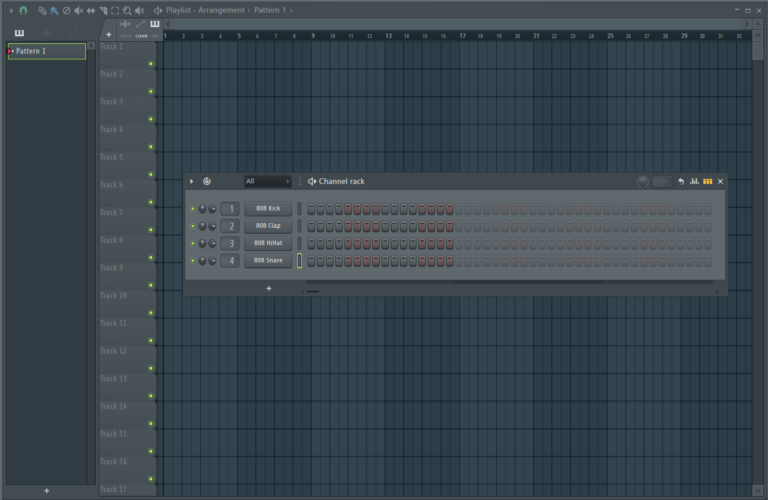
Task: Choose the Select marquee tool
Action: click(x=115, y=10)
